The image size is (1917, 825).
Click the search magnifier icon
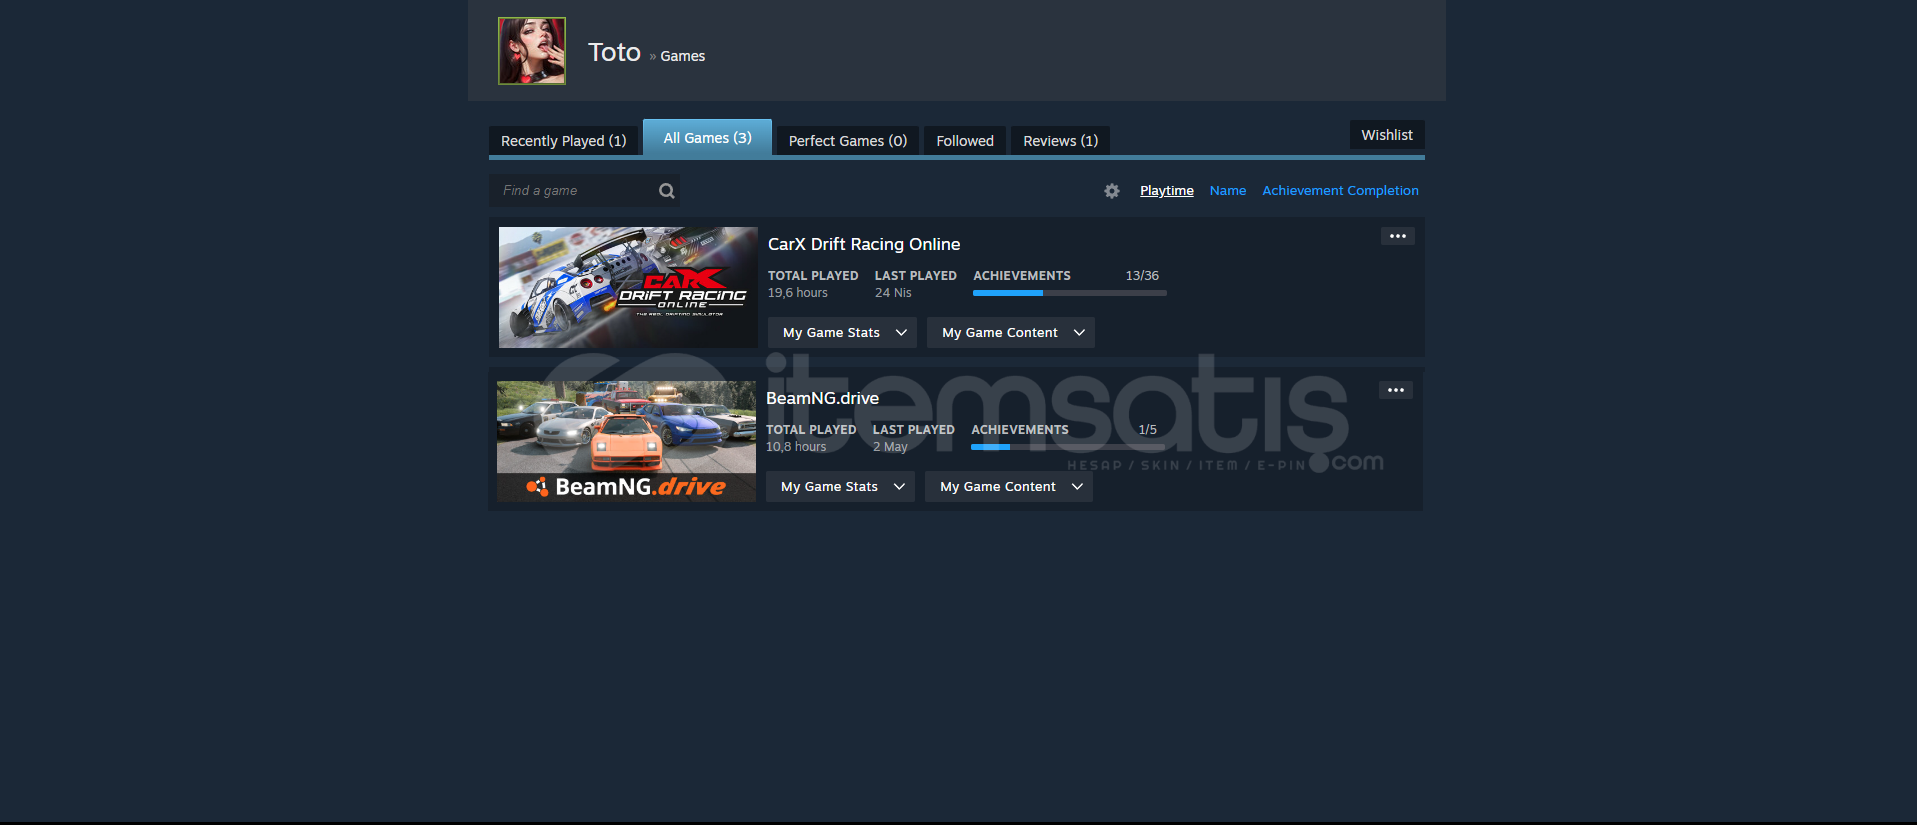667,191
